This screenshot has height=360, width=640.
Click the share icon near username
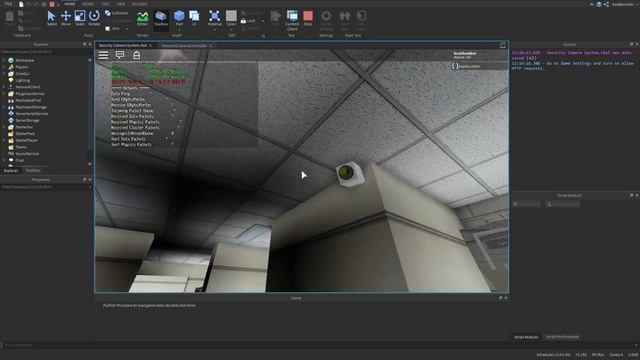pos(607,4)
